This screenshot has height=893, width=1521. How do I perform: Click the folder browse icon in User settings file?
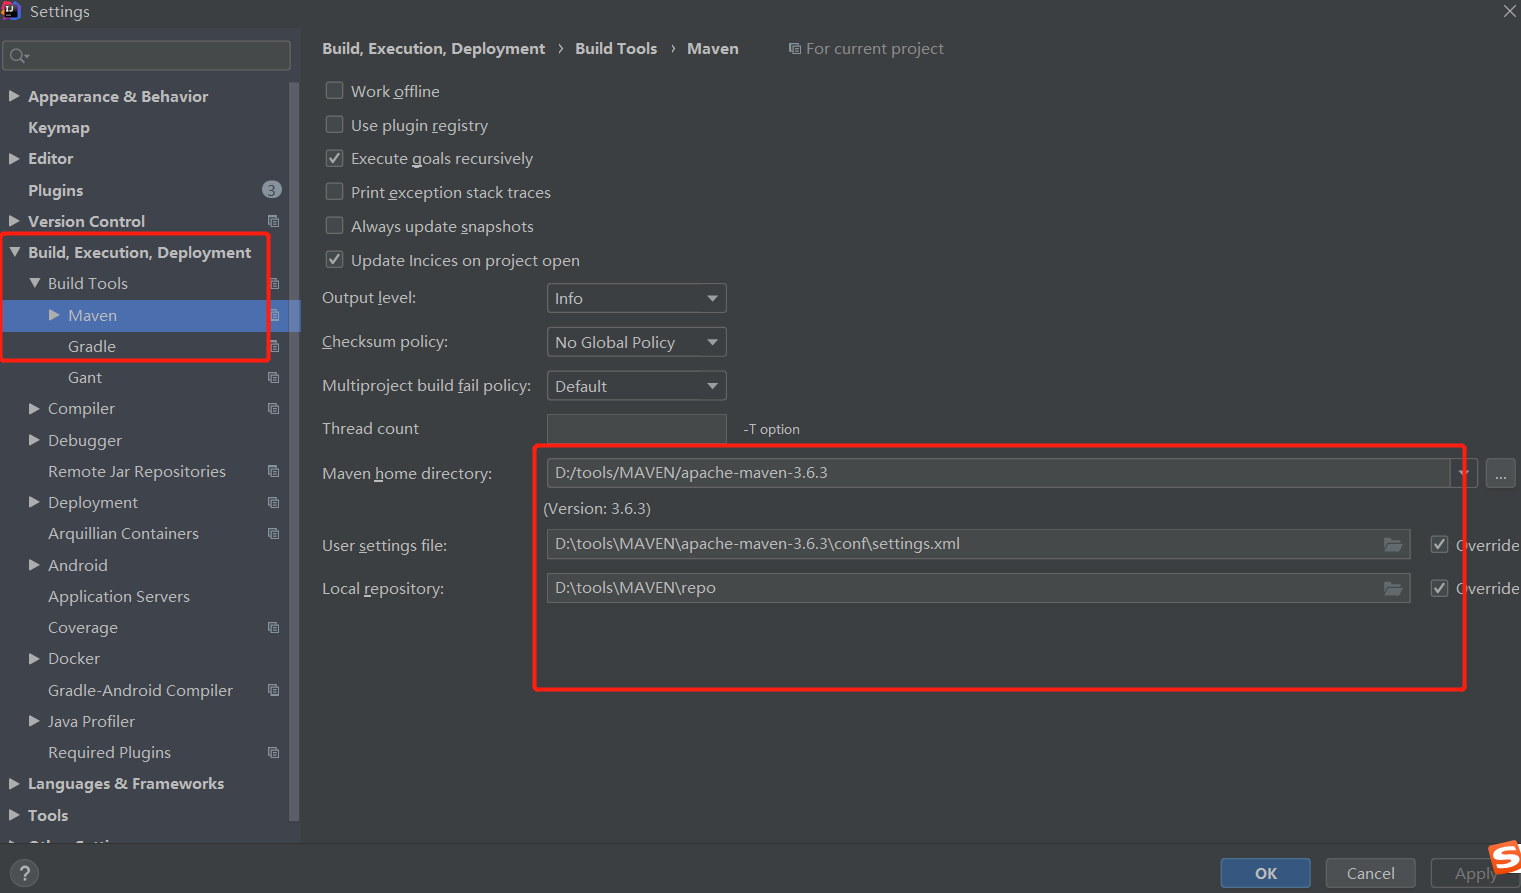(x=1392, y=544)
